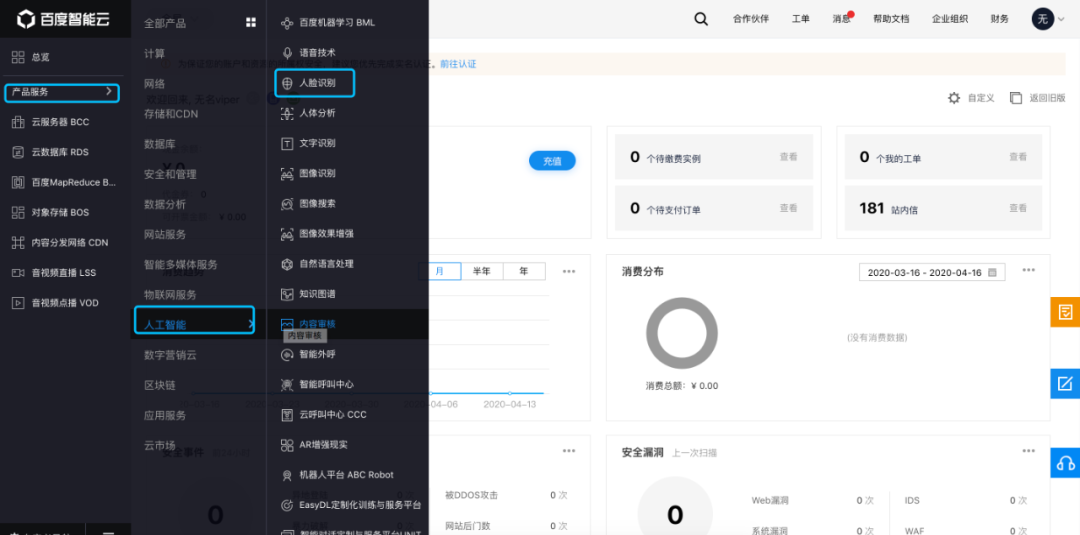Open 财务 in top bar
The image size is (1080, 535).
coord(999,19)
